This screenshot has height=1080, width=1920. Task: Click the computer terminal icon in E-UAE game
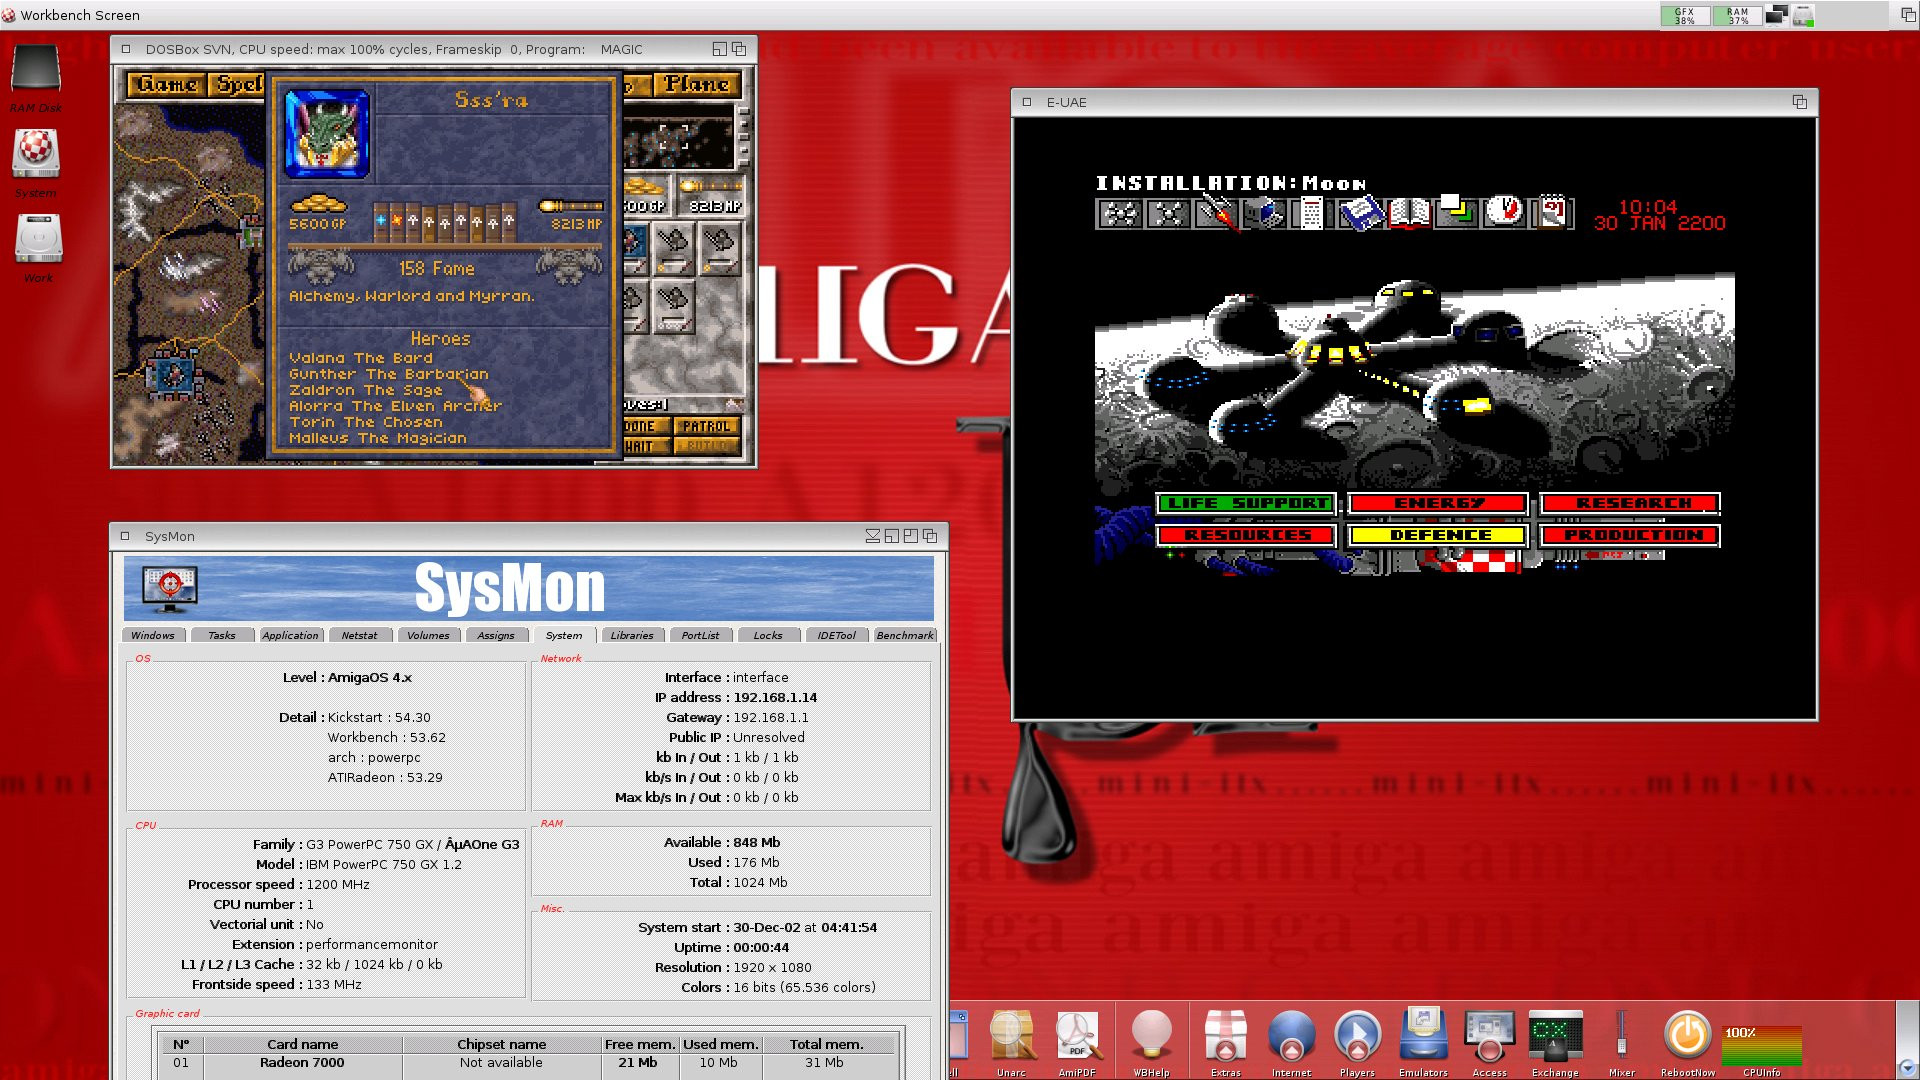click(x=1264, y=213)
